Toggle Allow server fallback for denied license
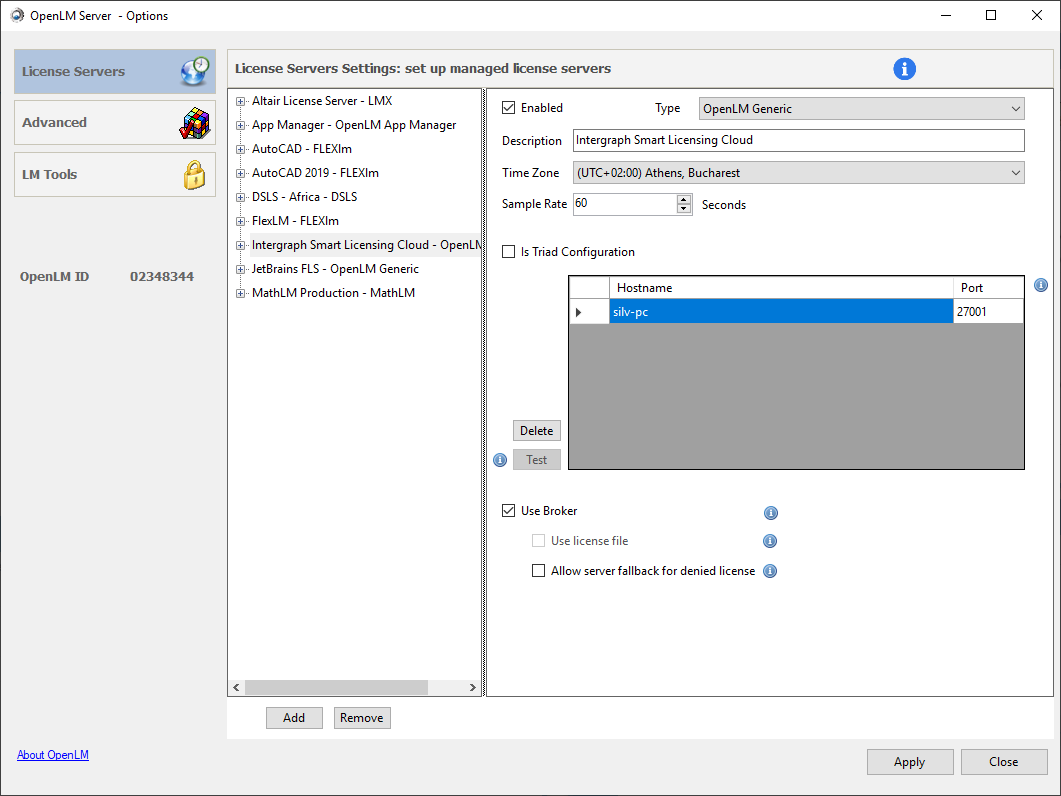This screenshot has width=1061, height=796. click(539, 572)
